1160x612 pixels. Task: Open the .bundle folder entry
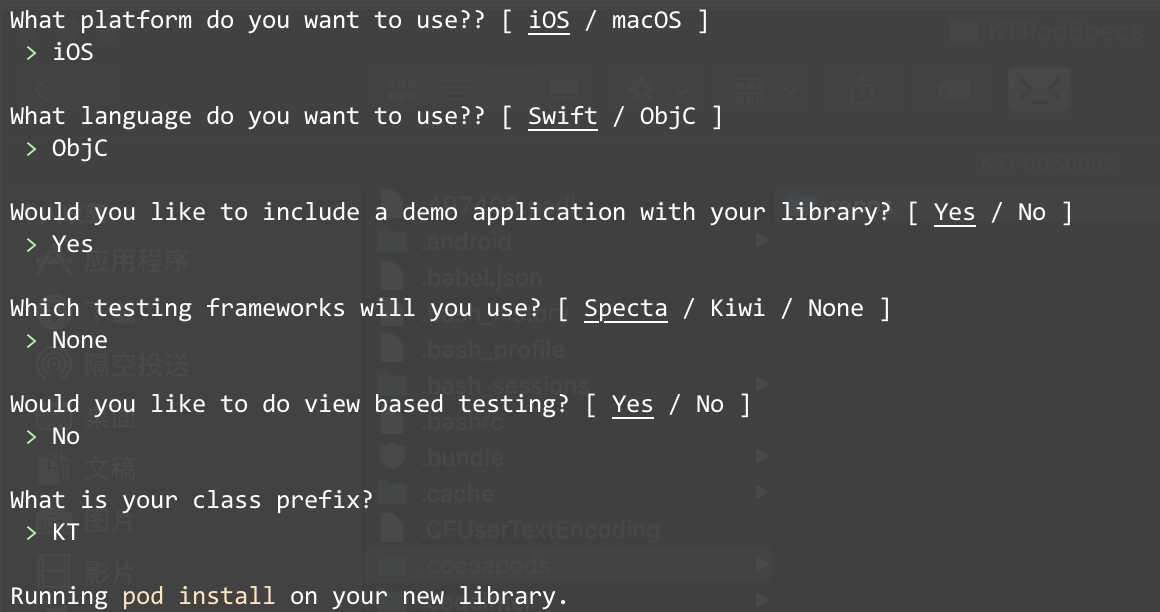[x=464, y=457]
